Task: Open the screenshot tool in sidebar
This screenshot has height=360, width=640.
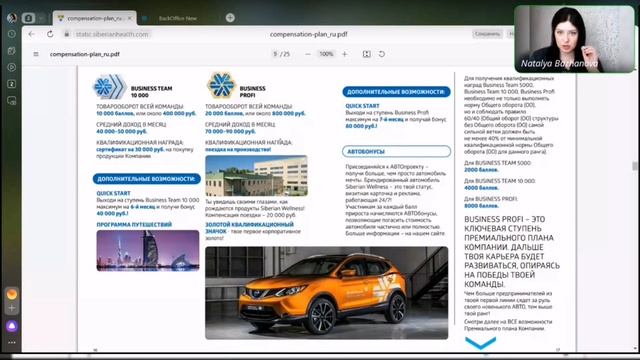Action: (12, 100)
